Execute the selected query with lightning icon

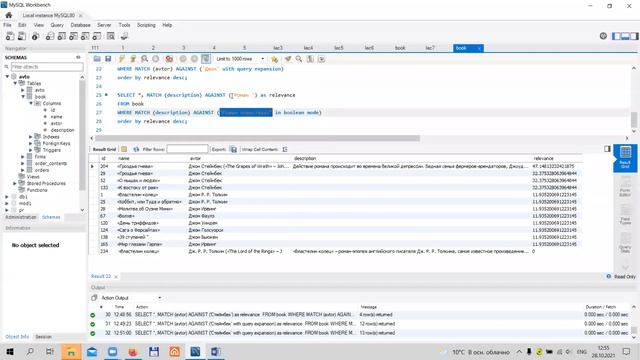point(122,59)
